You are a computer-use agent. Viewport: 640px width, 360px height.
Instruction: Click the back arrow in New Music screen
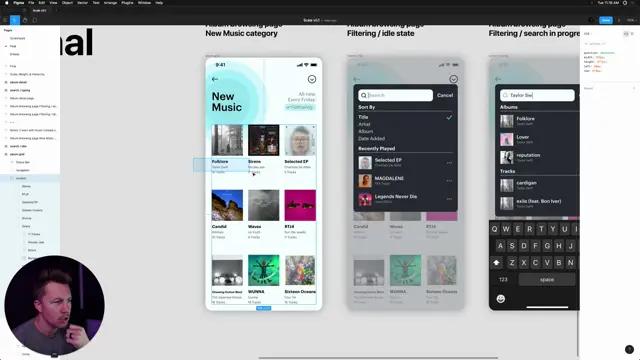click(215, 79)
